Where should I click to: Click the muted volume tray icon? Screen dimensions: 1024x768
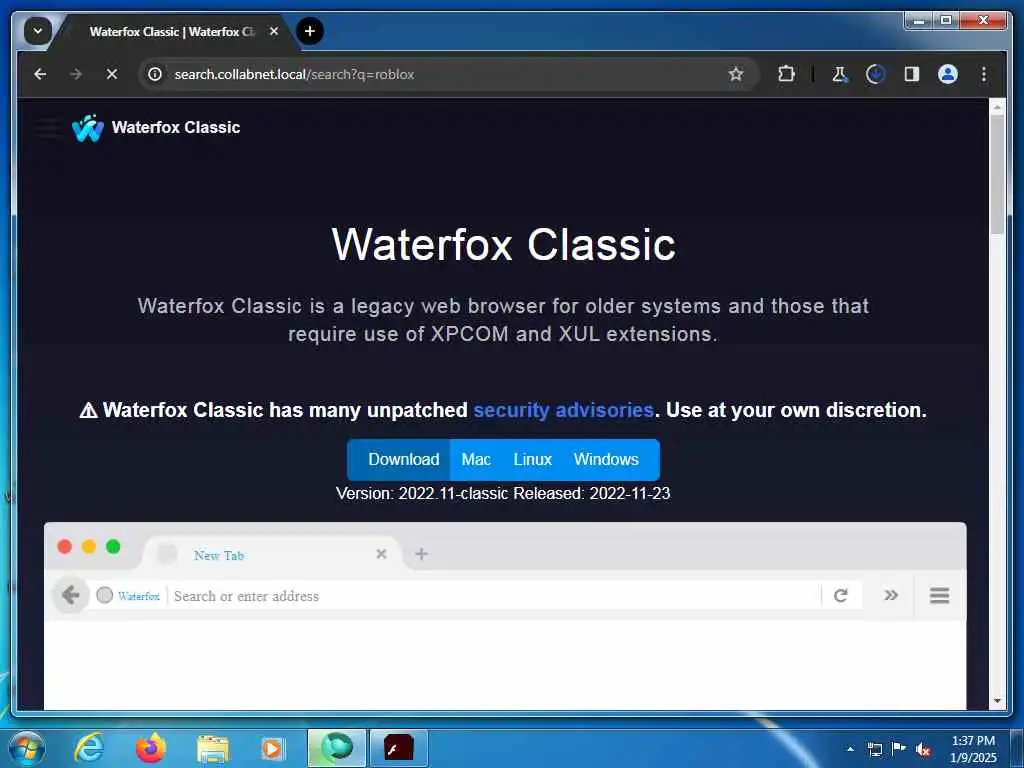923,750
